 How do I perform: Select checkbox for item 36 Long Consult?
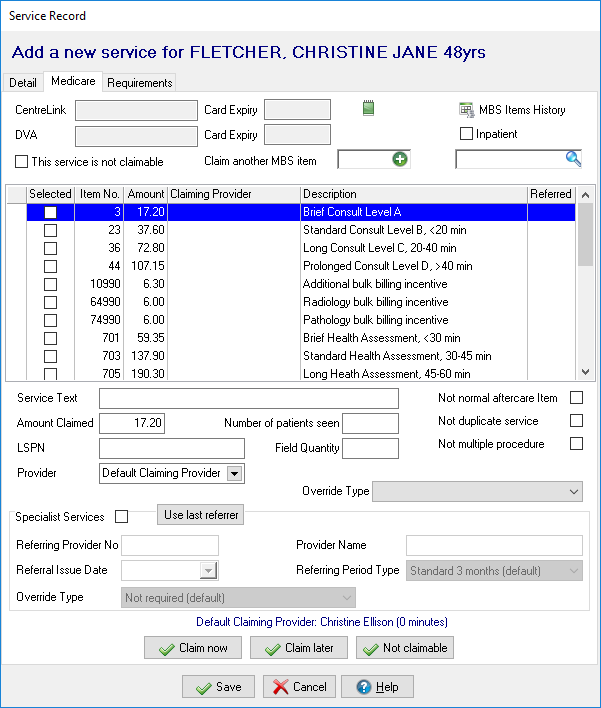(50, 248)
